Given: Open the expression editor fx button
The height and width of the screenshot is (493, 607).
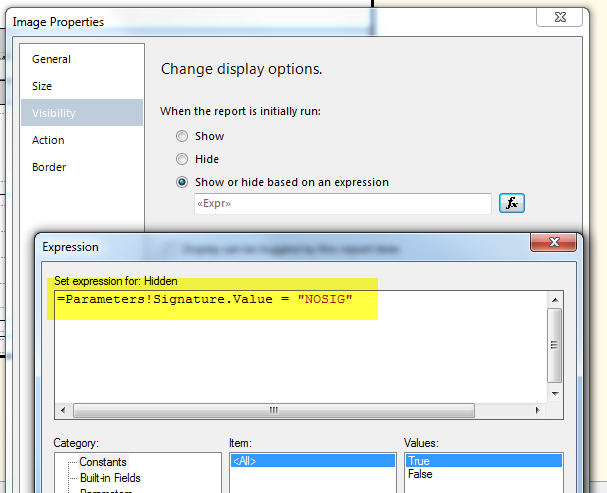Looking at the screenshot, I should click(x=512, y=203).
